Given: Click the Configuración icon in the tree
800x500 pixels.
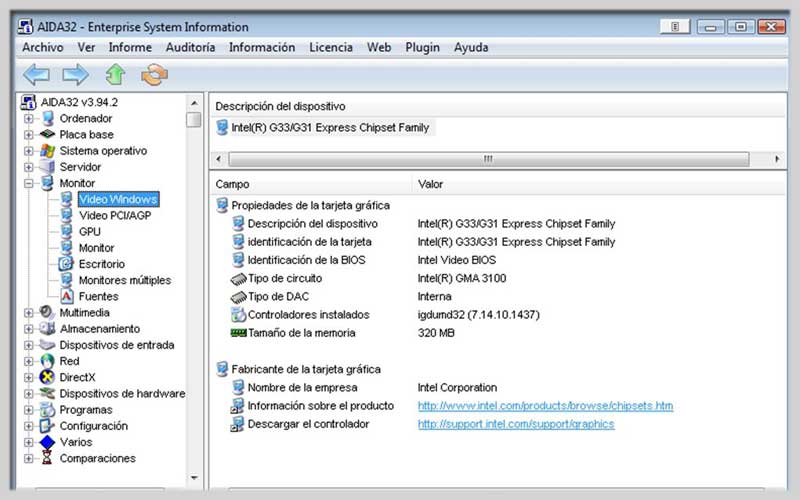Looking at the screenshot, I should point(47,426).
